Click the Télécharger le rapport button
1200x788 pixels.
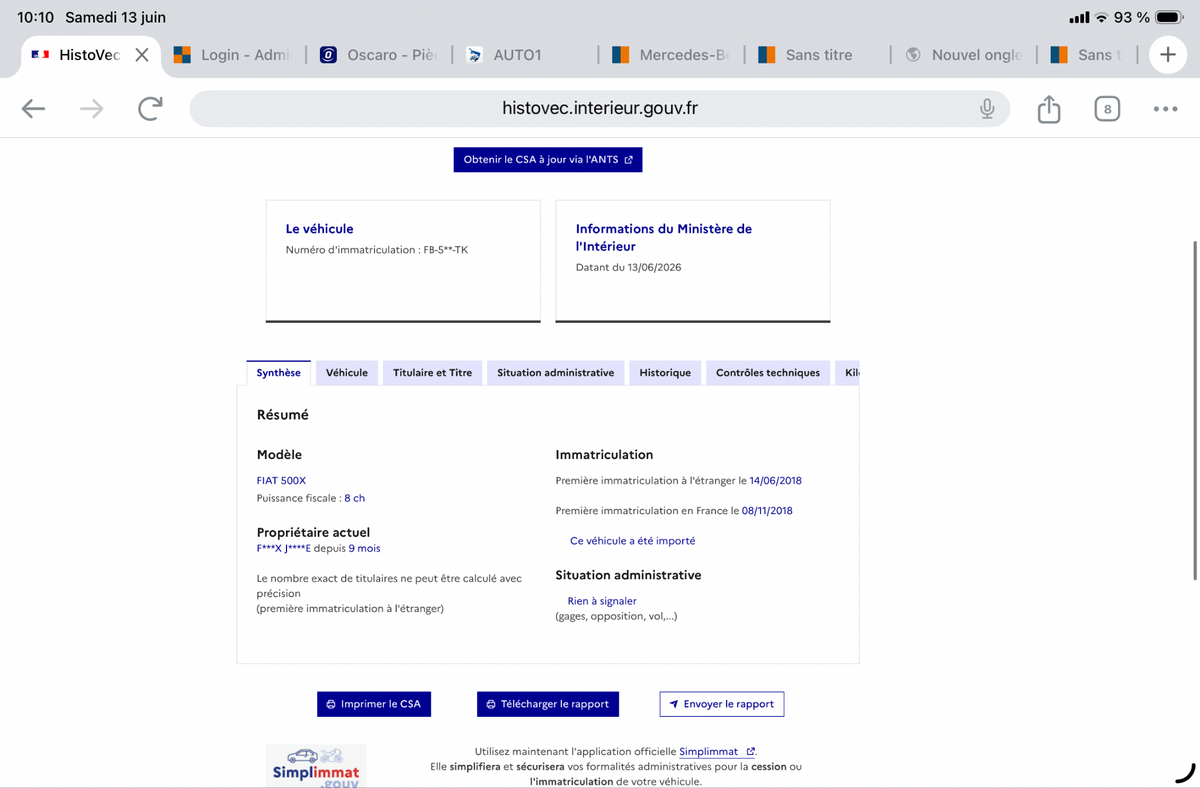point(548,704)
